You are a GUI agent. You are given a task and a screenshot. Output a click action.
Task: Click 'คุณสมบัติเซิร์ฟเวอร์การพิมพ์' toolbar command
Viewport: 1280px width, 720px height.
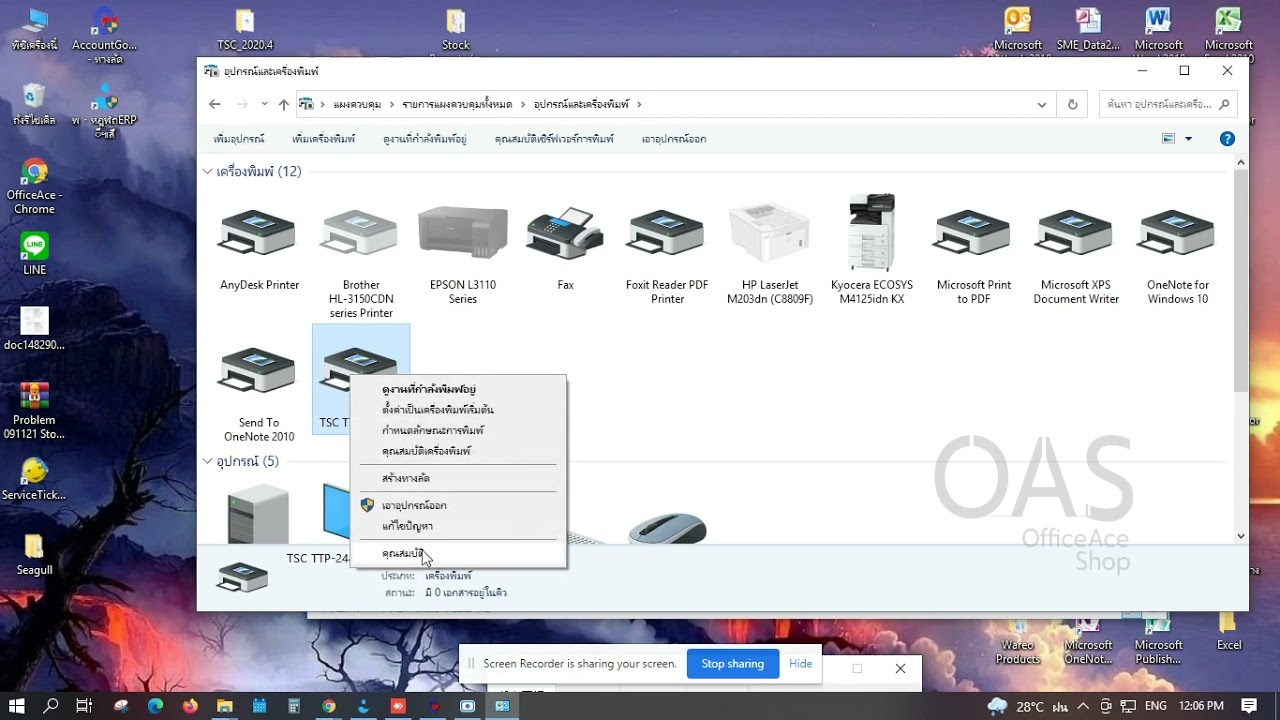tap(554, 139)
